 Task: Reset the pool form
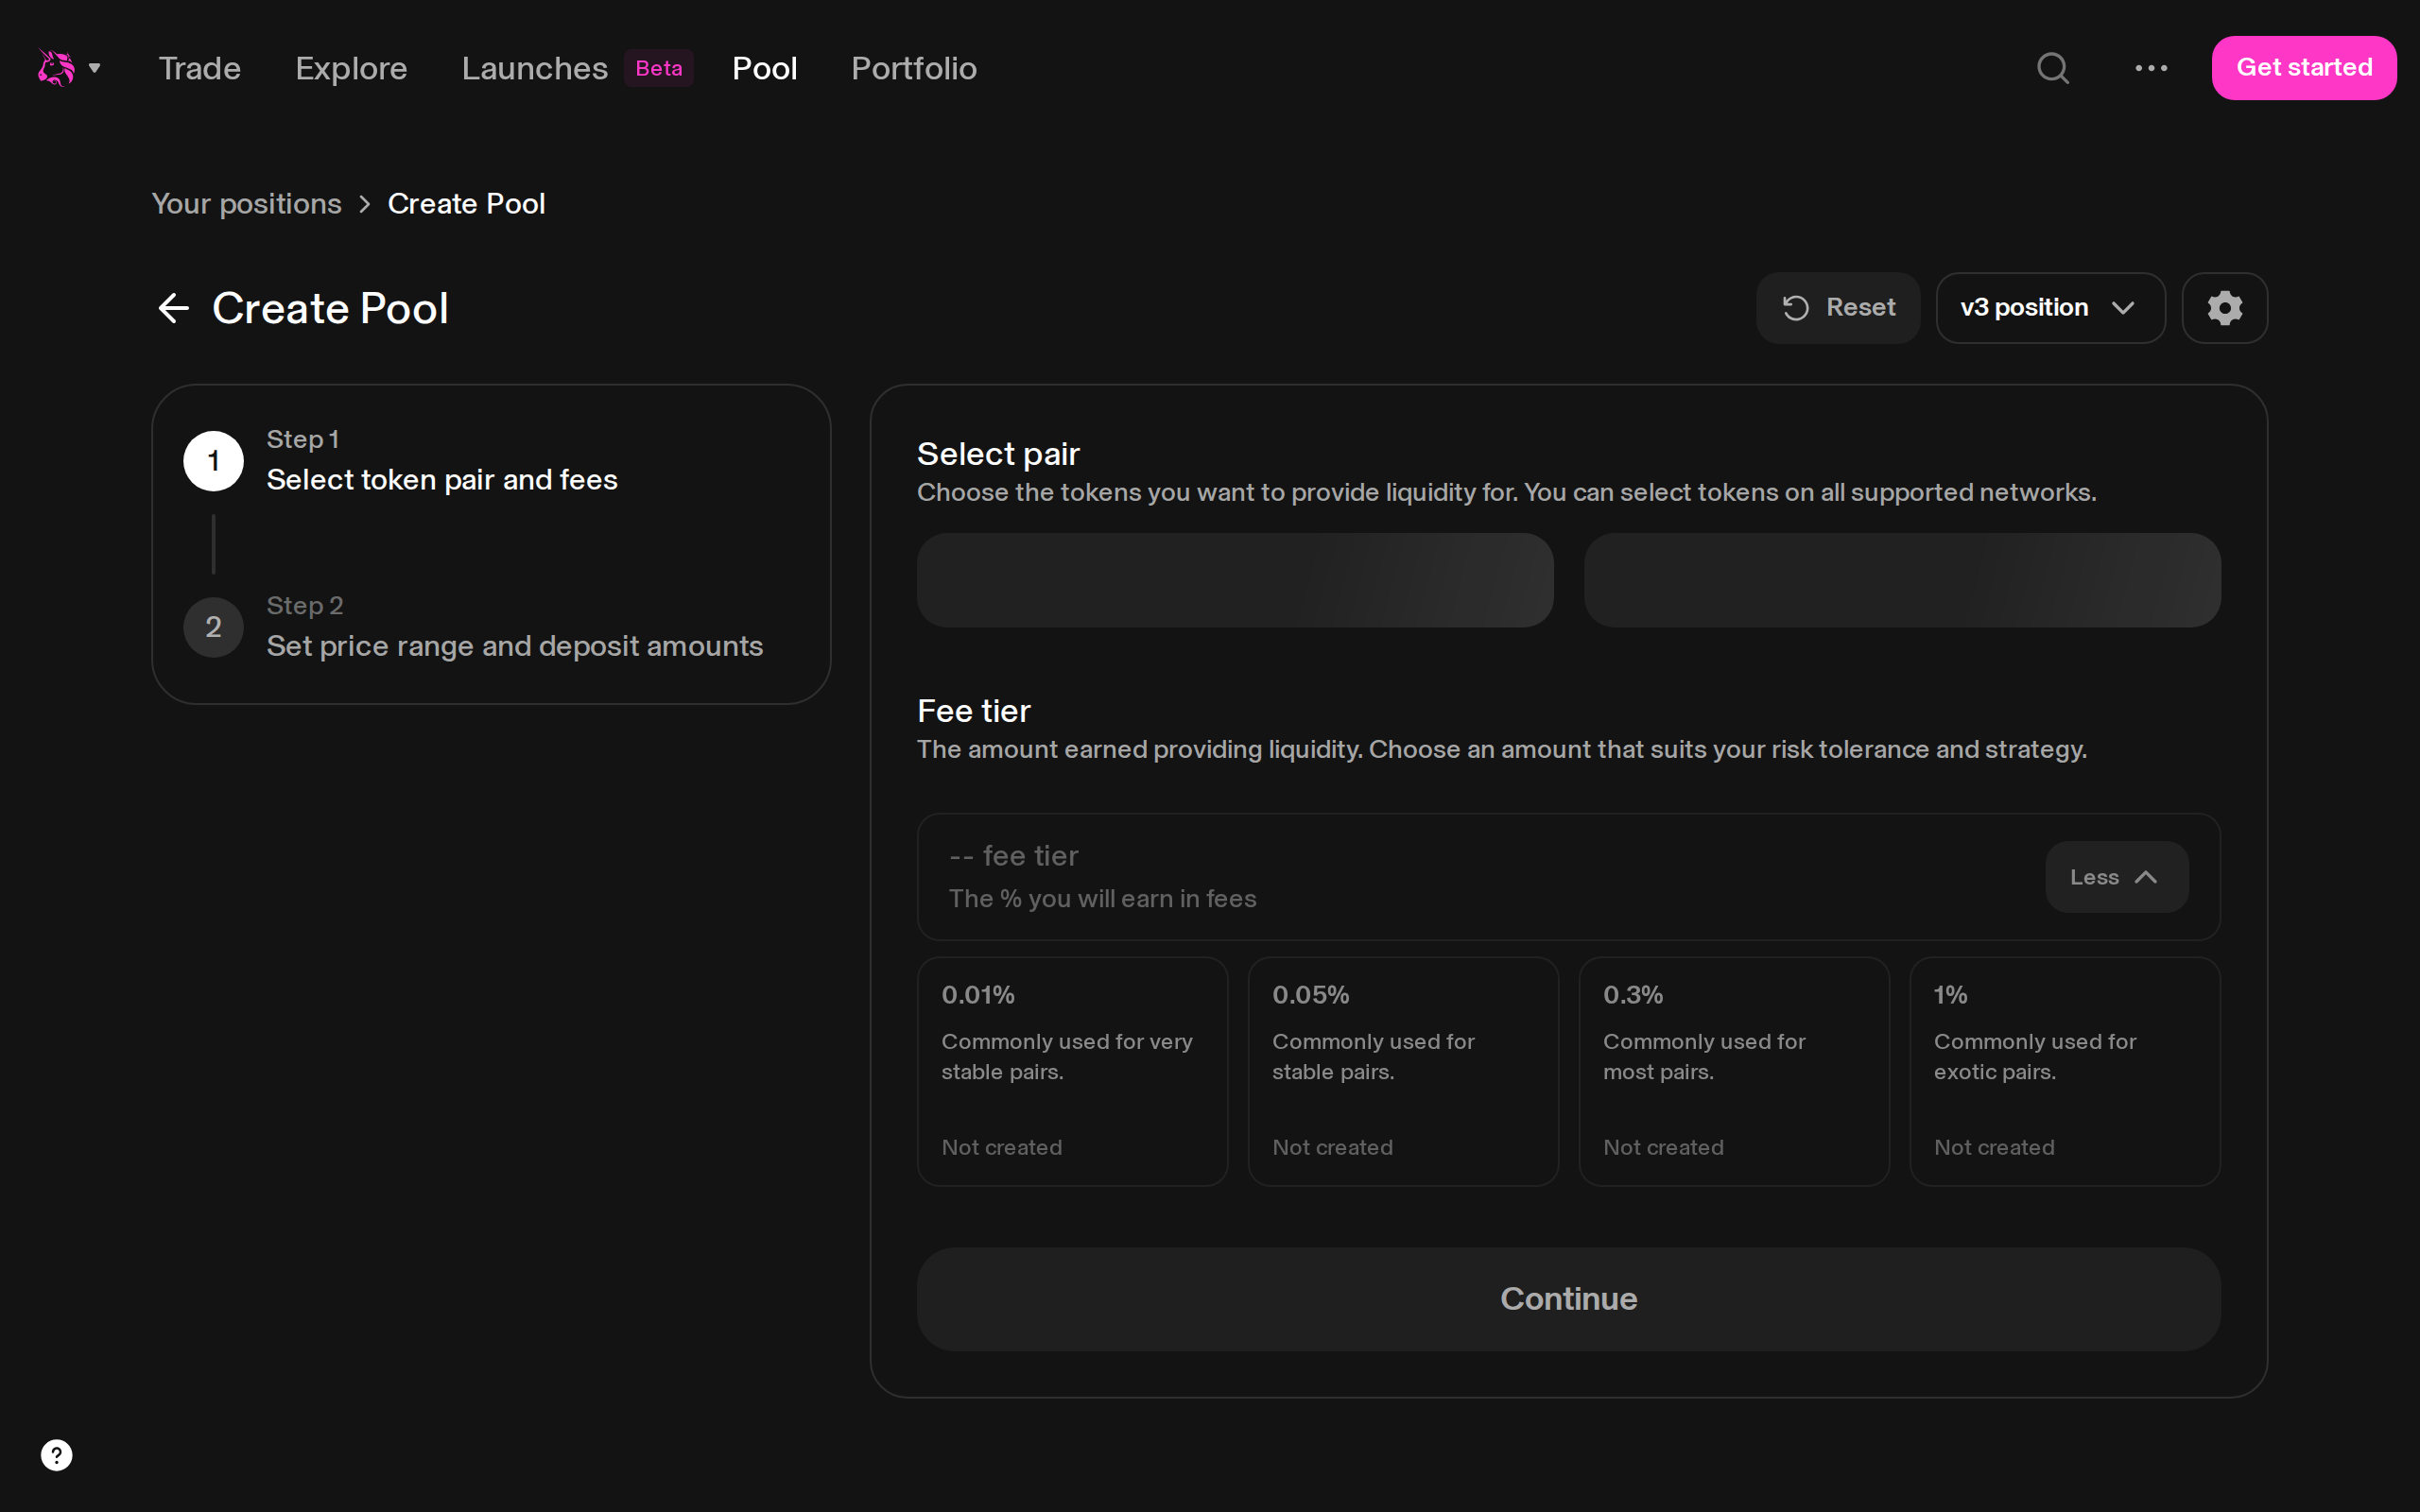point(1838,308)
